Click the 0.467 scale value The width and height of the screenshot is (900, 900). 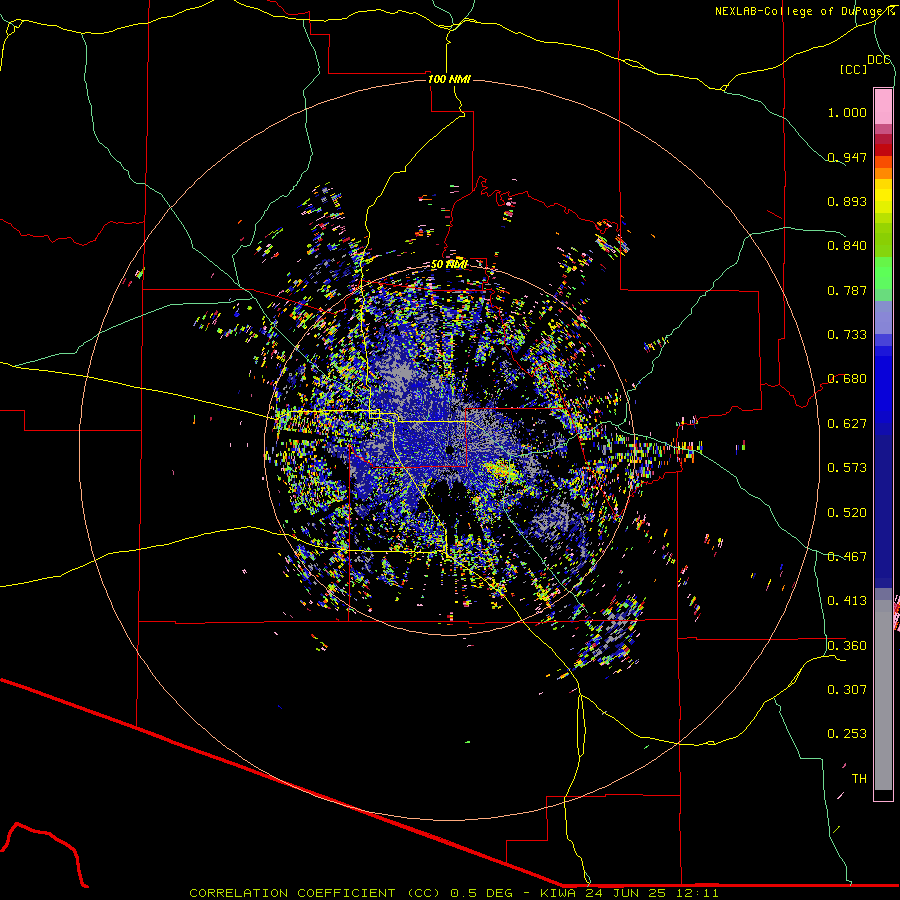point(847,557)
